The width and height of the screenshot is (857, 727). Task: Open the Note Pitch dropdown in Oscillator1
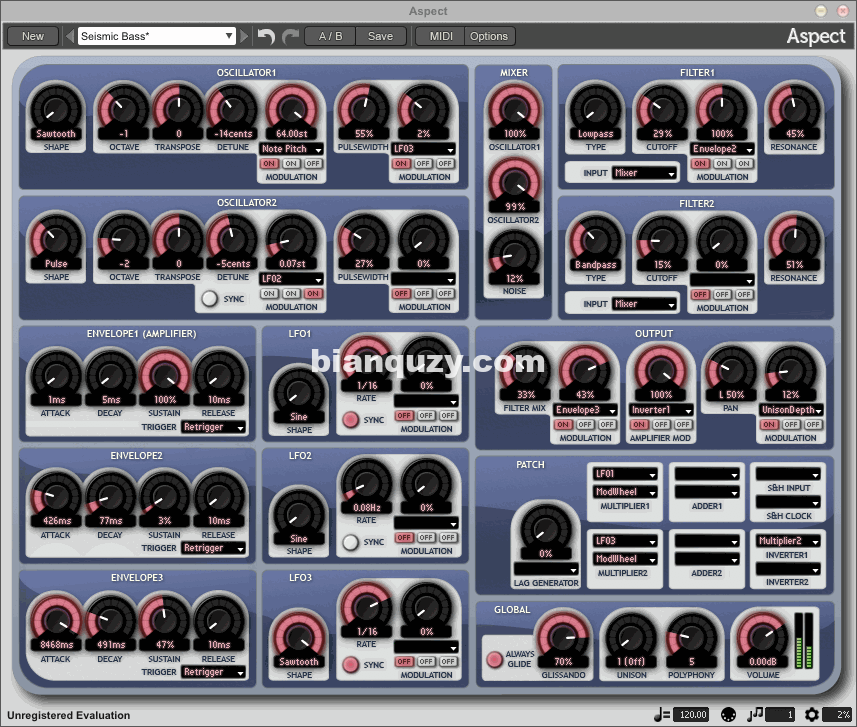point(291,148)
